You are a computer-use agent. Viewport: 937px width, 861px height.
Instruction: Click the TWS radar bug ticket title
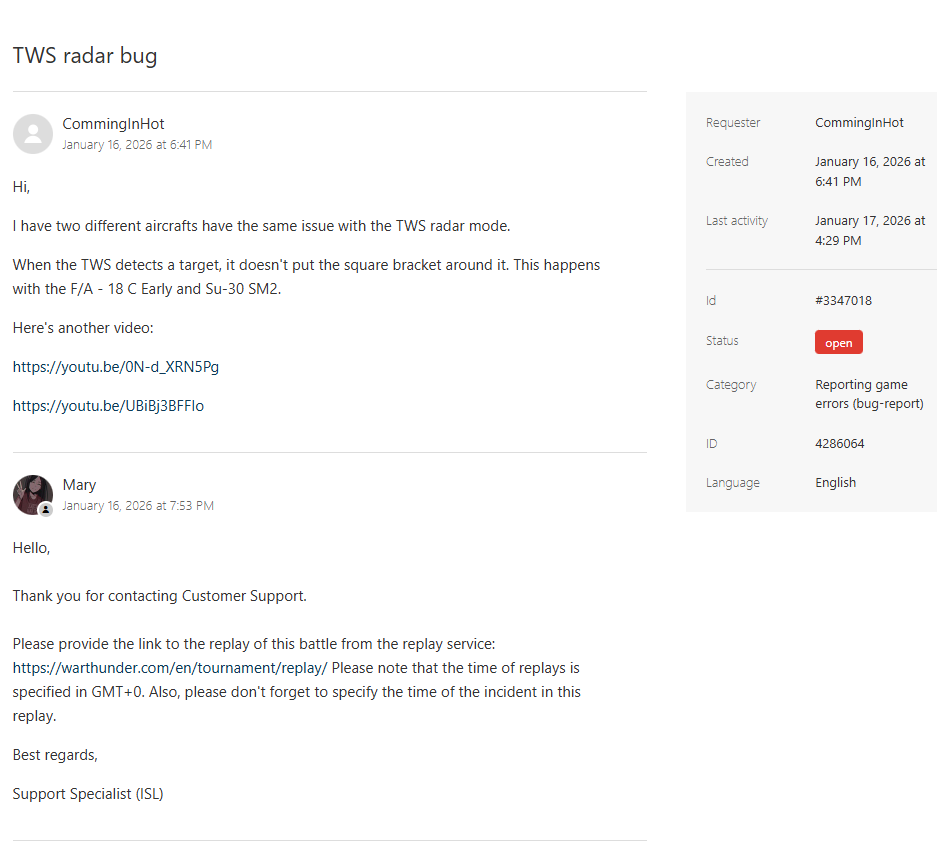point(85,56)
